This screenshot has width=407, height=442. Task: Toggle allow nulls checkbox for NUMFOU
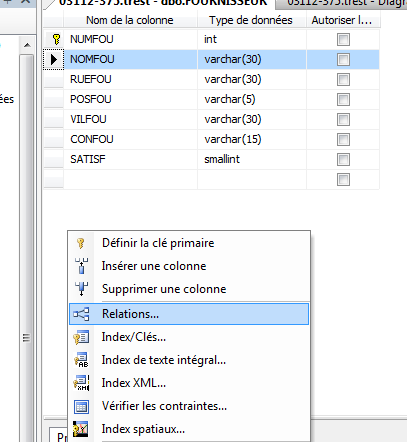click(x=343, y=39)
